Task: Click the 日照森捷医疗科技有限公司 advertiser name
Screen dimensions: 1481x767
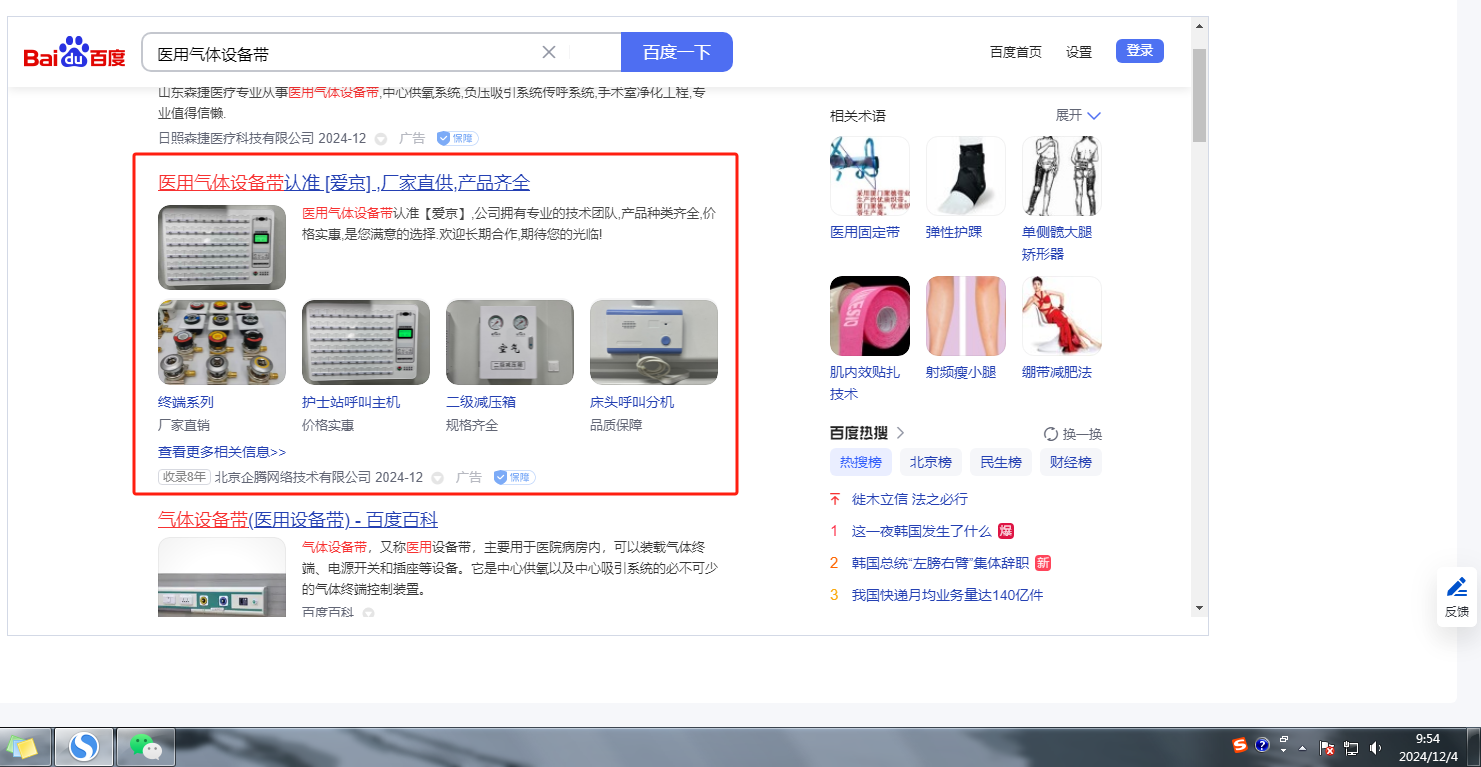Action: [x=236, y=138]
